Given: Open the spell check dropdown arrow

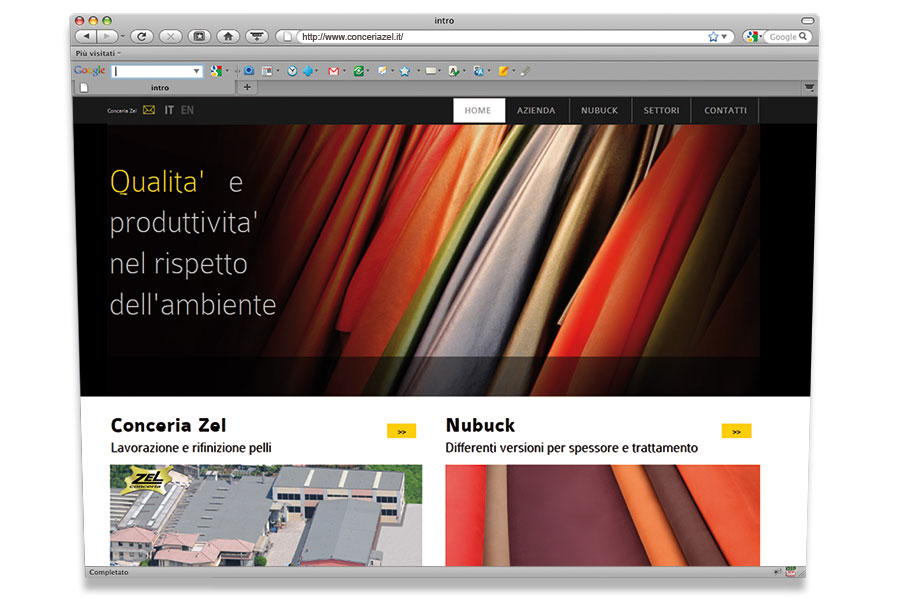Looking at the screenshot, I should pyautogui.click(x=464, y=71).
